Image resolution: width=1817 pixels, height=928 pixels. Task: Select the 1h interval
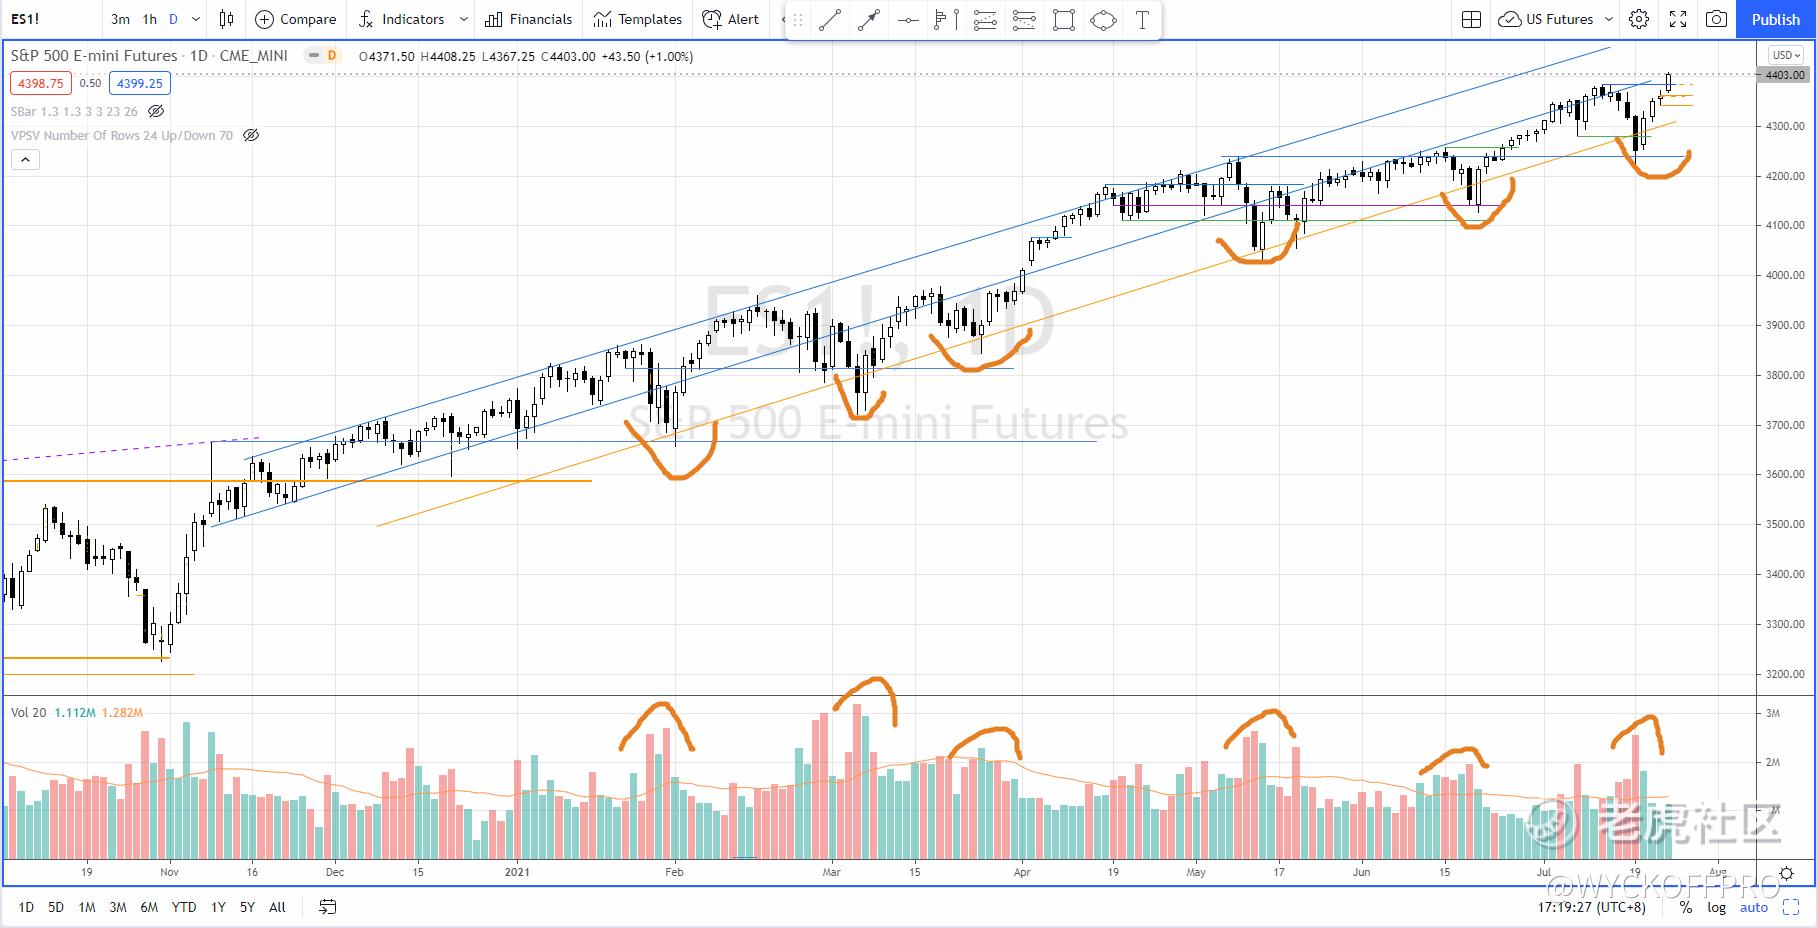click(149, 19)
